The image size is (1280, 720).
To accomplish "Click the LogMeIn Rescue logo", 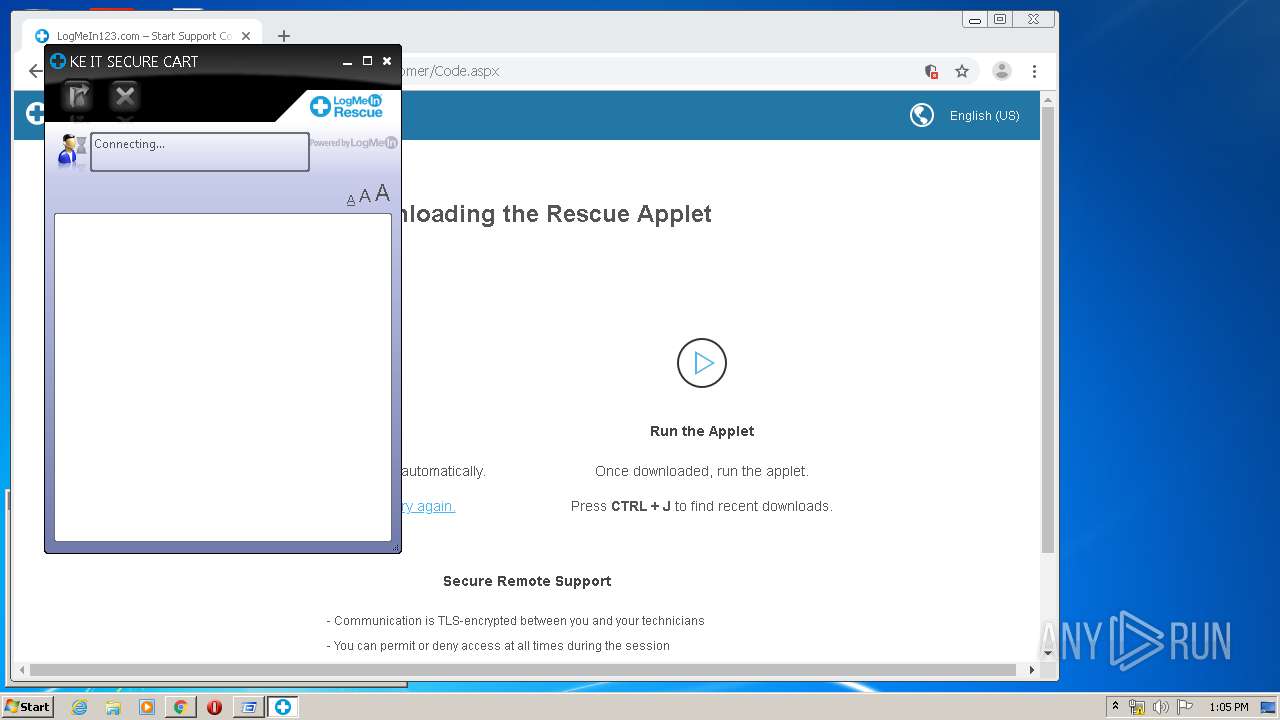I will pyautogui.click(x=346, y=106).
